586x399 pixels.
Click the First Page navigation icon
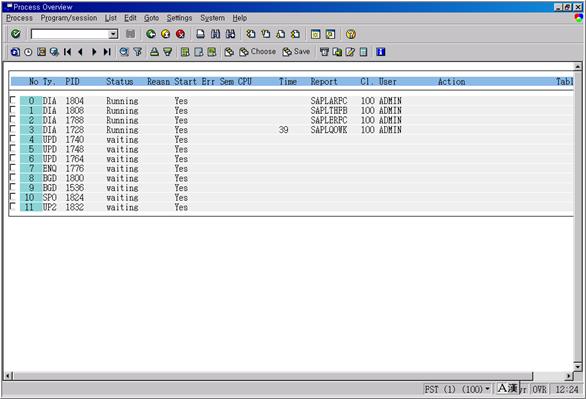[67, 52]
